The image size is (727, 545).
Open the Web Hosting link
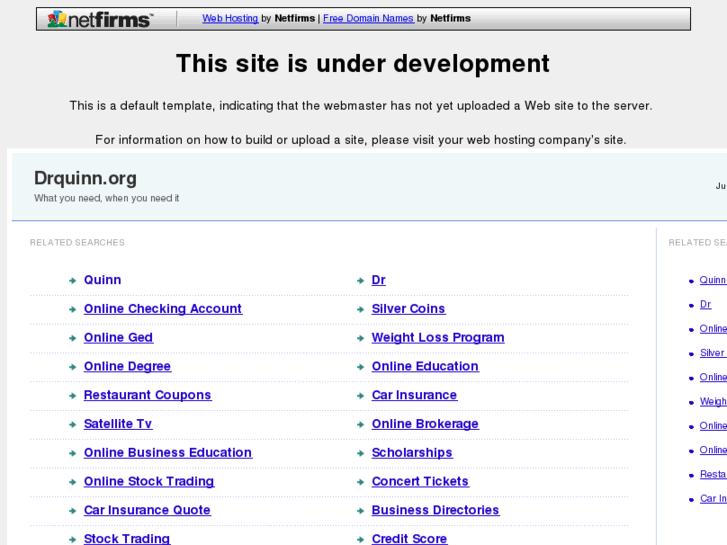[x=230, y=18]
